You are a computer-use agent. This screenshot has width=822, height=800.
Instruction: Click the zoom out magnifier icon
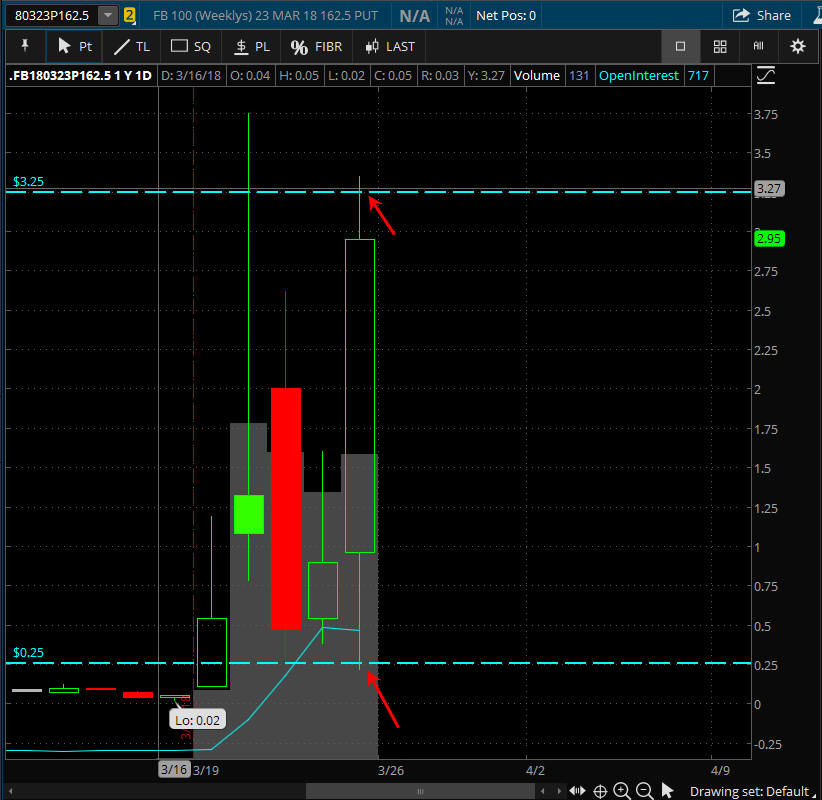644,791
